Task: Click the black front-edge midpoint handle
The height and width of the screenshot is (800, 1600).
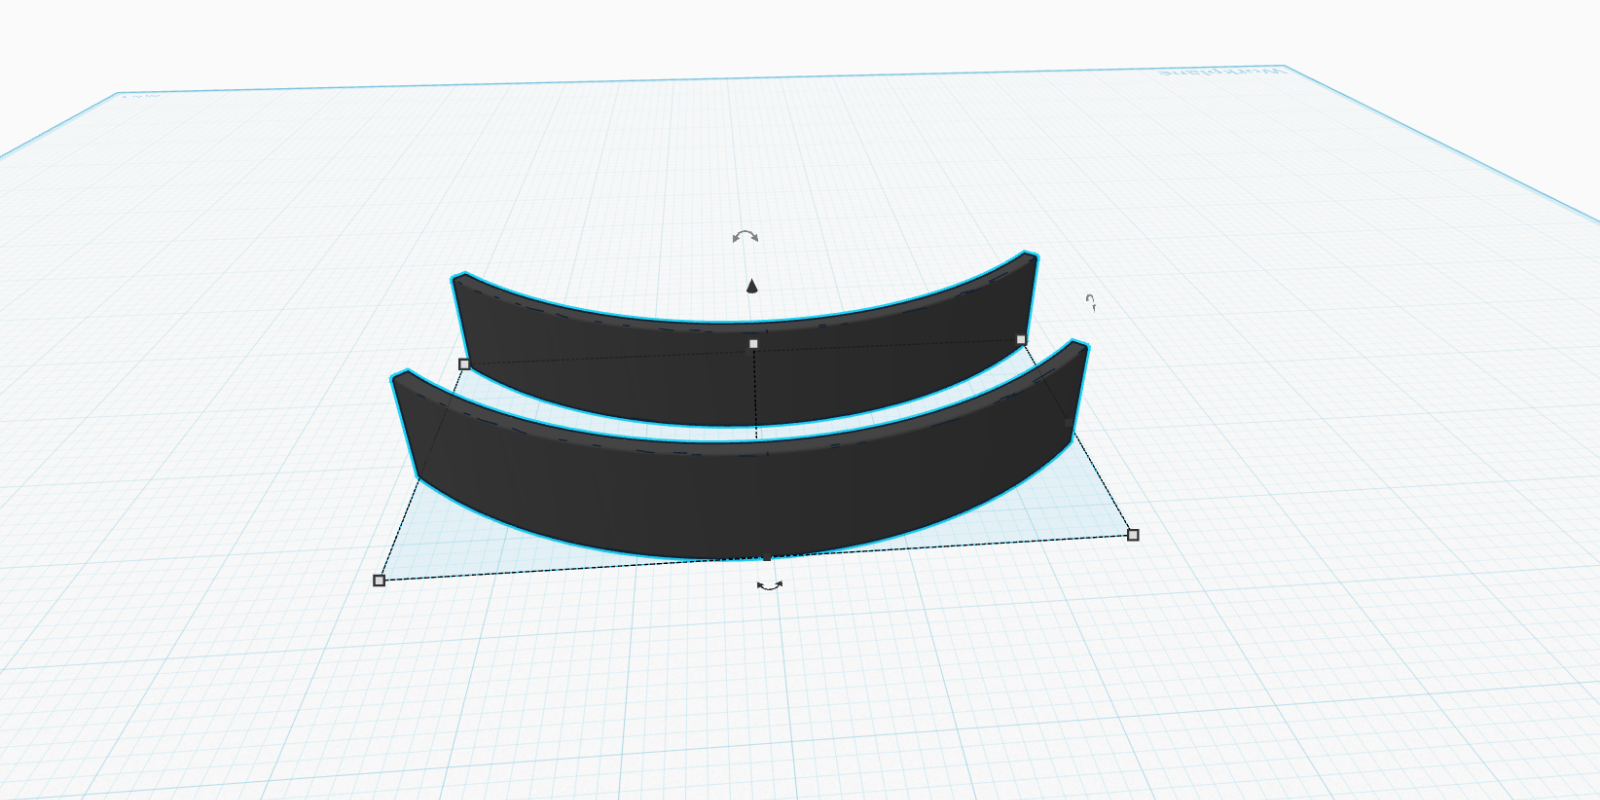Action: 767,558
